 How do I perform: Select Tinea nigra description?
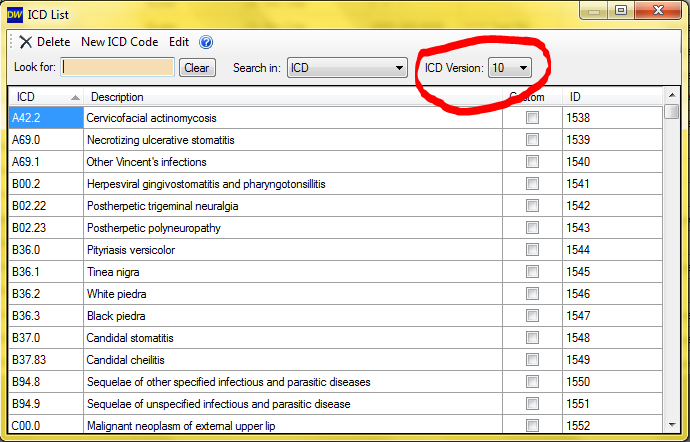pos(113,272)
